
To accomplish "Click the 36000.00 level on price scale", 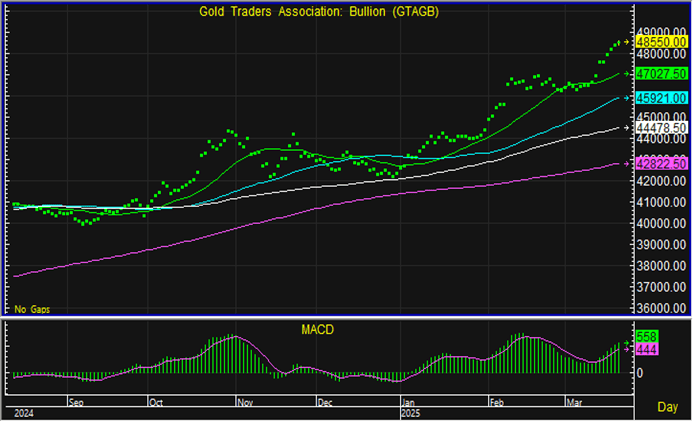I will 660,309.
